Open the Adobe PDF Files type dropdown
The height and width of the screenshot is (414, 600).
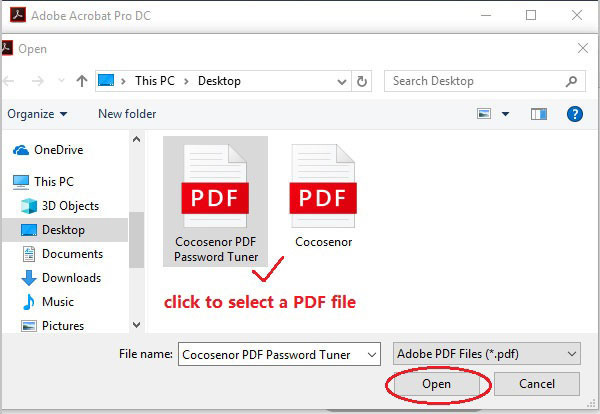[486, 354]
